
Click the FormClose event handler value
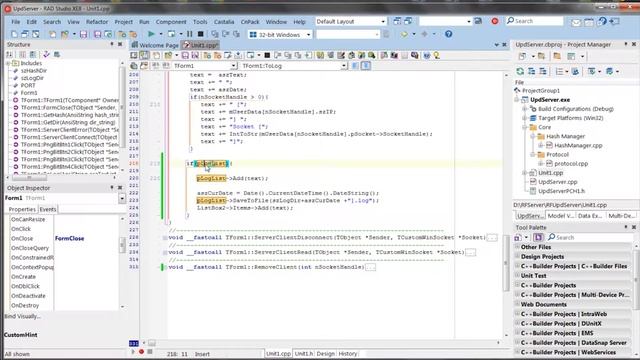point(69,238)
